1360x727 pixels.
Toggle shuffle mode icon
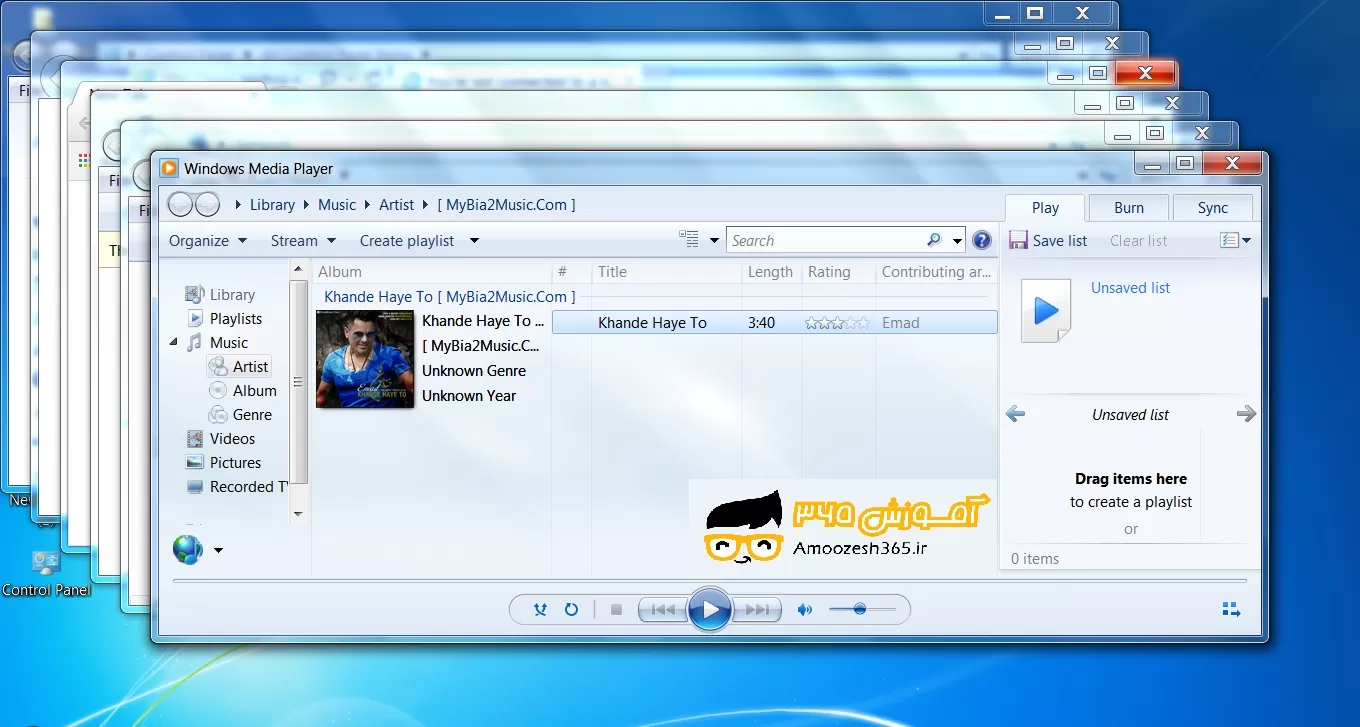(540, 609)
